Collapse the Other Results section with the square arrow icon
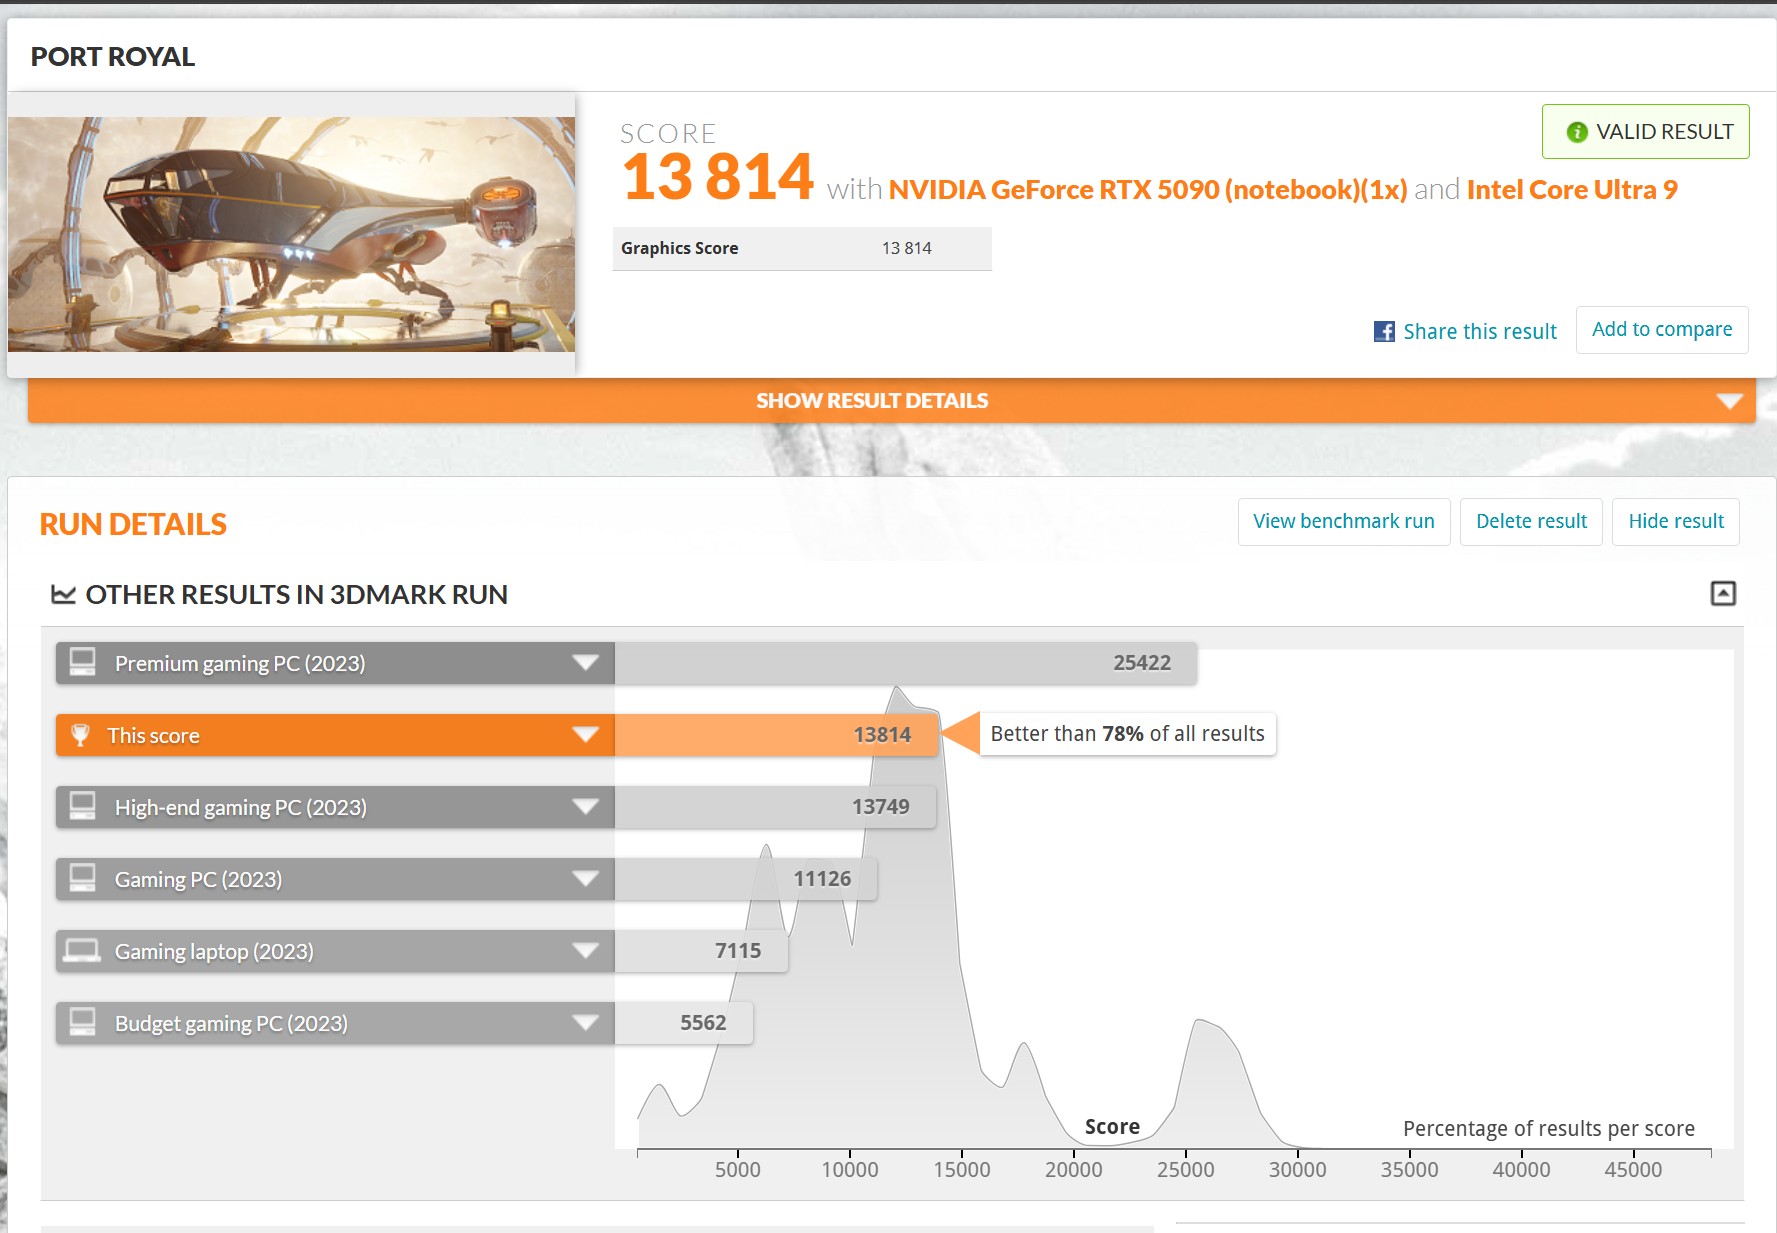Screen dimensions: 1777x1233 click(x=1723, y=594)
